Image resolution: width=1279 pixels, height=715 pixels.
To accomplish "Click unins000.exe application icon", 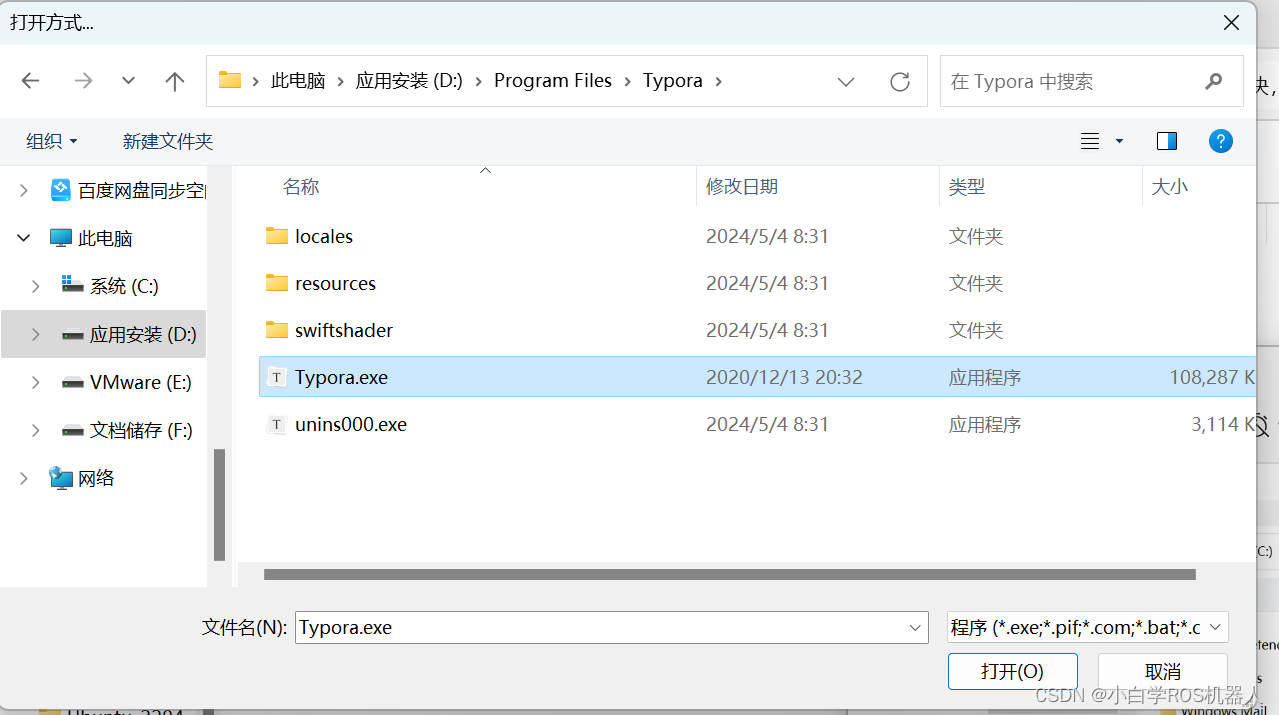I will coord(277,424).
